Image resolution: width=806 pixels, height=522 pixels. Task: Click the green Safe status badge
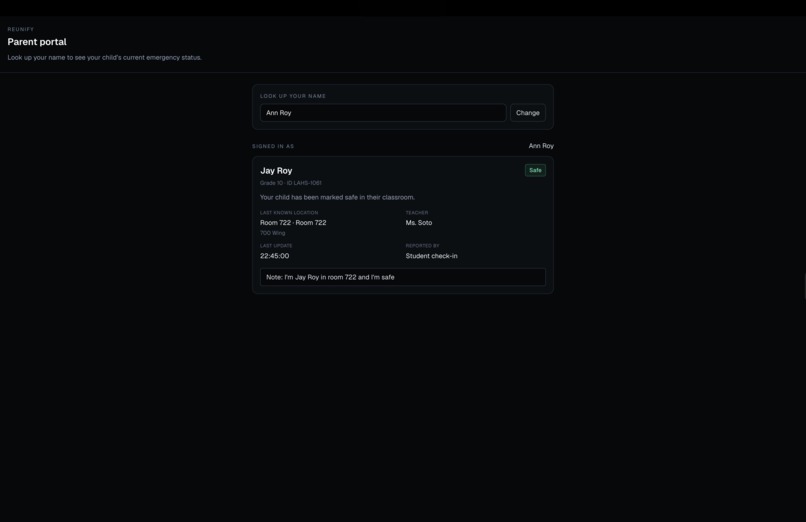[x=535, y=170]
